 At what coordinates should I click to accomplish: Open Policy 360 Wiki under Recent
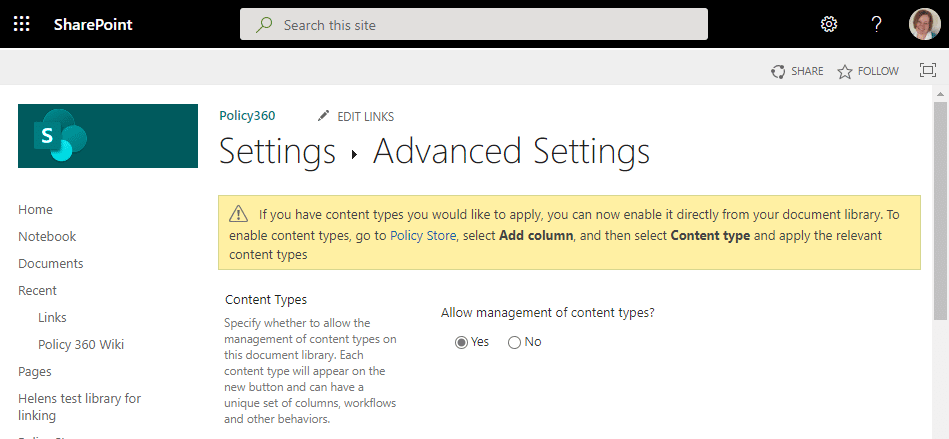point(81,345)
